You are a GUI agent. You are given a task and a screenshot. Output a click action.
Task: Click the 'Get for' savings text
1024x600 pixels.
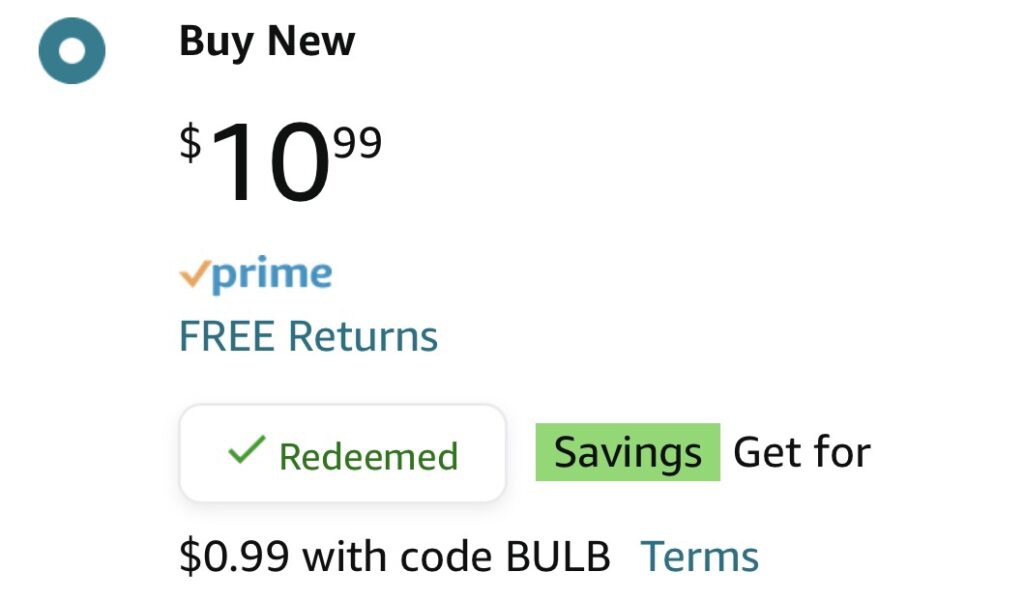tap(802, 452)
